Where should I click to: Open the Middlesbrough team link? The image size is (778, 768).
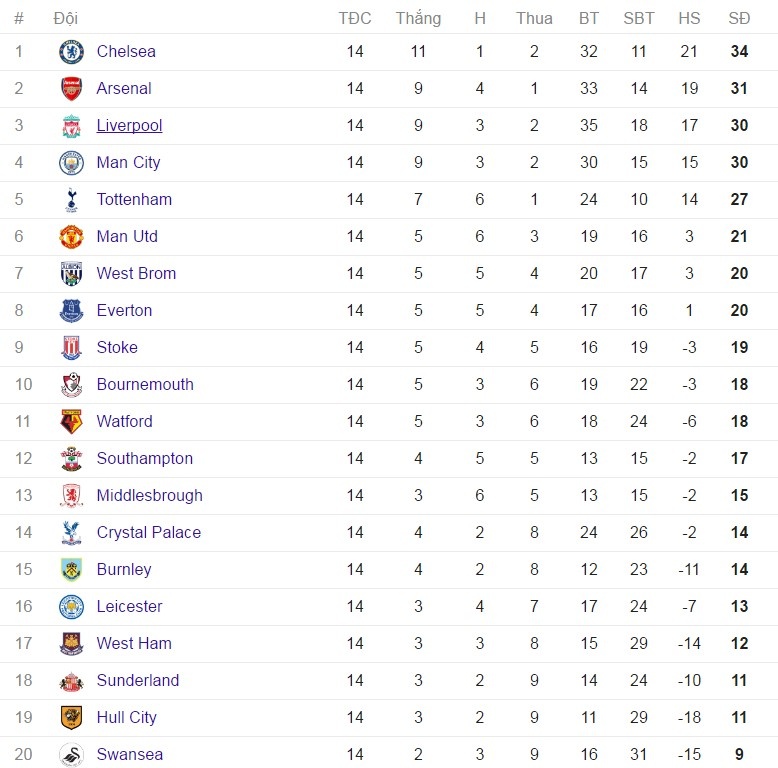coord(149,496)
